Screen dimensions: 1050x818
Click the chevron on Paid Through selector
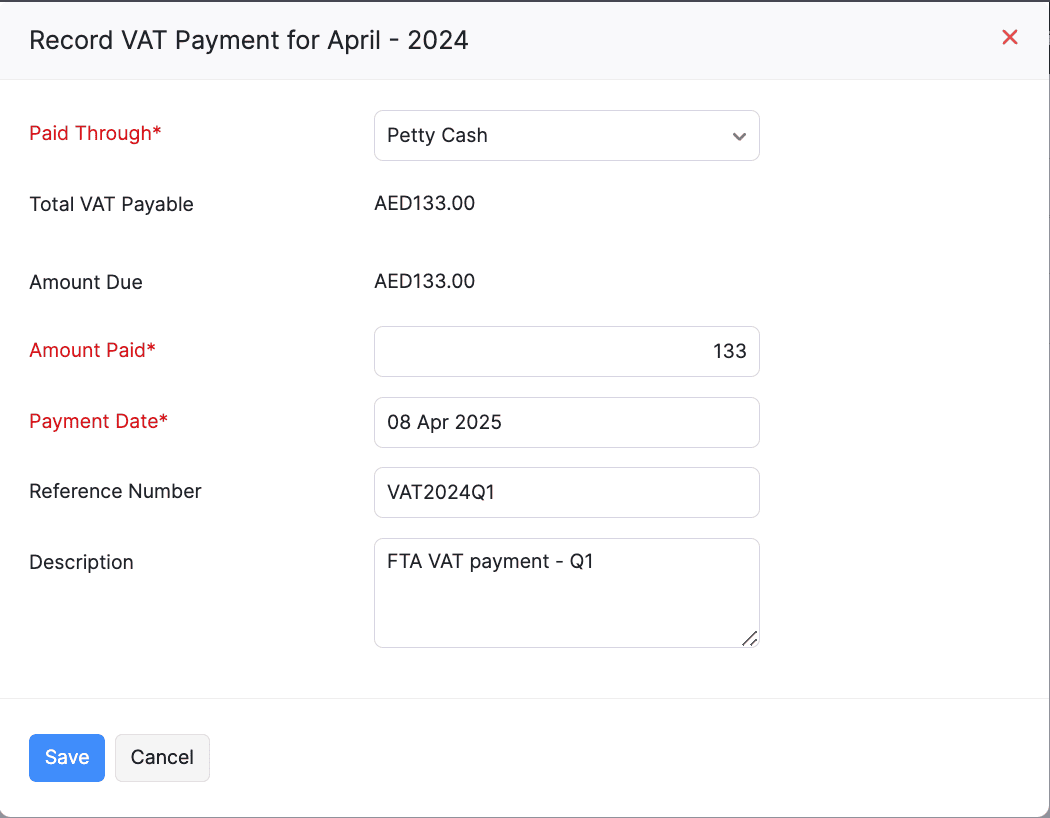pos(738,135)
